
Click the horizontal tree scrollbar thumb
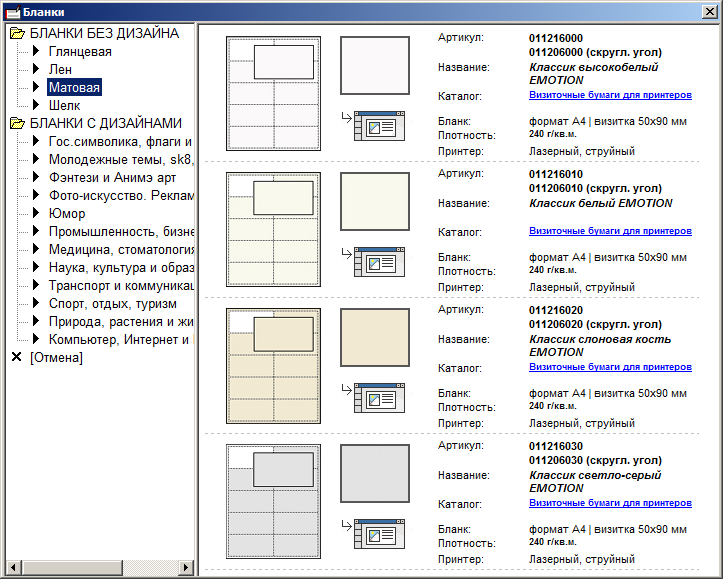[71, 567]
